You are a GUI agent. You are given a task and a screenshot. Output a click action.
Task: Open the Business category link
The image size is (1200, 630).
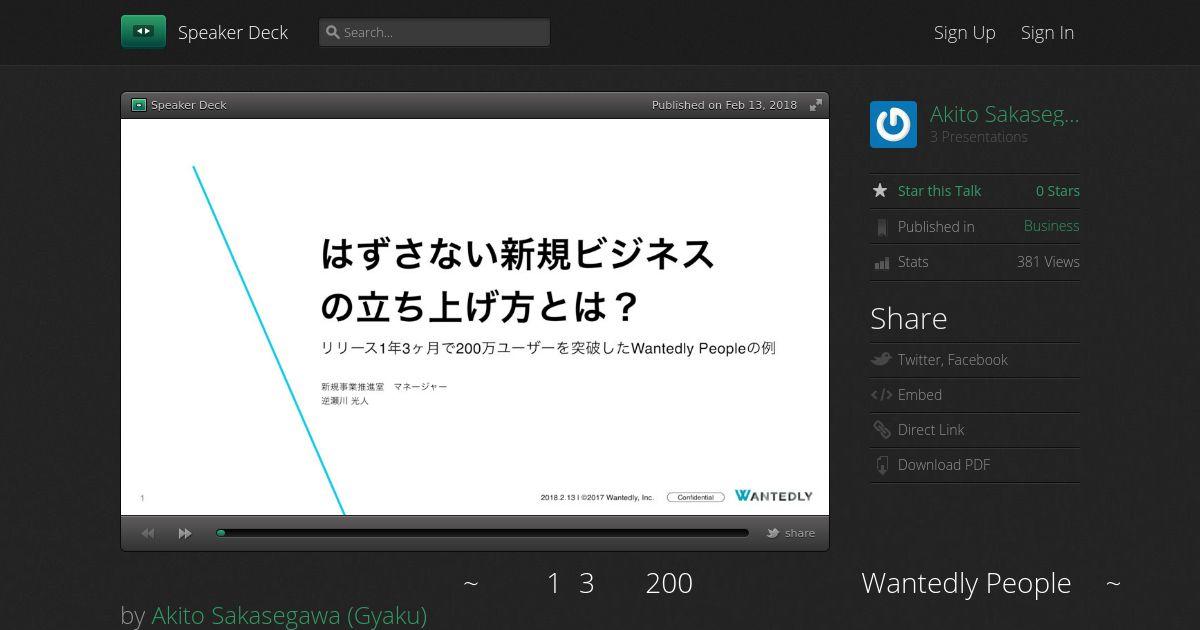coord(1051,226)
